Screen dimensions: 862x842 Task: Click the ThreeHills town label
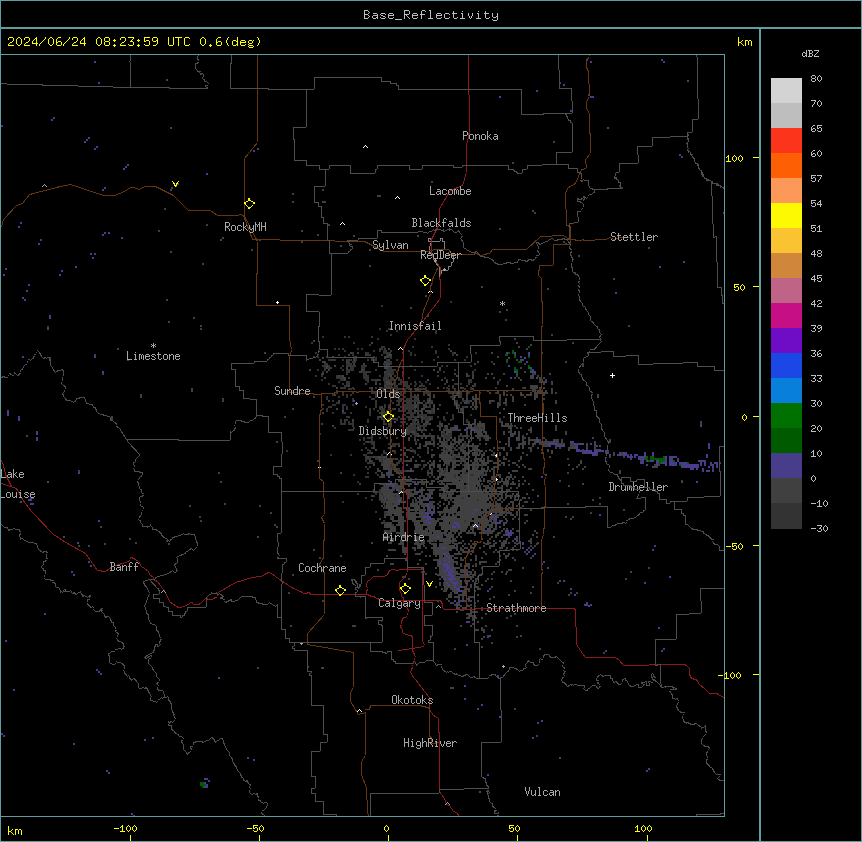(537, 418)
